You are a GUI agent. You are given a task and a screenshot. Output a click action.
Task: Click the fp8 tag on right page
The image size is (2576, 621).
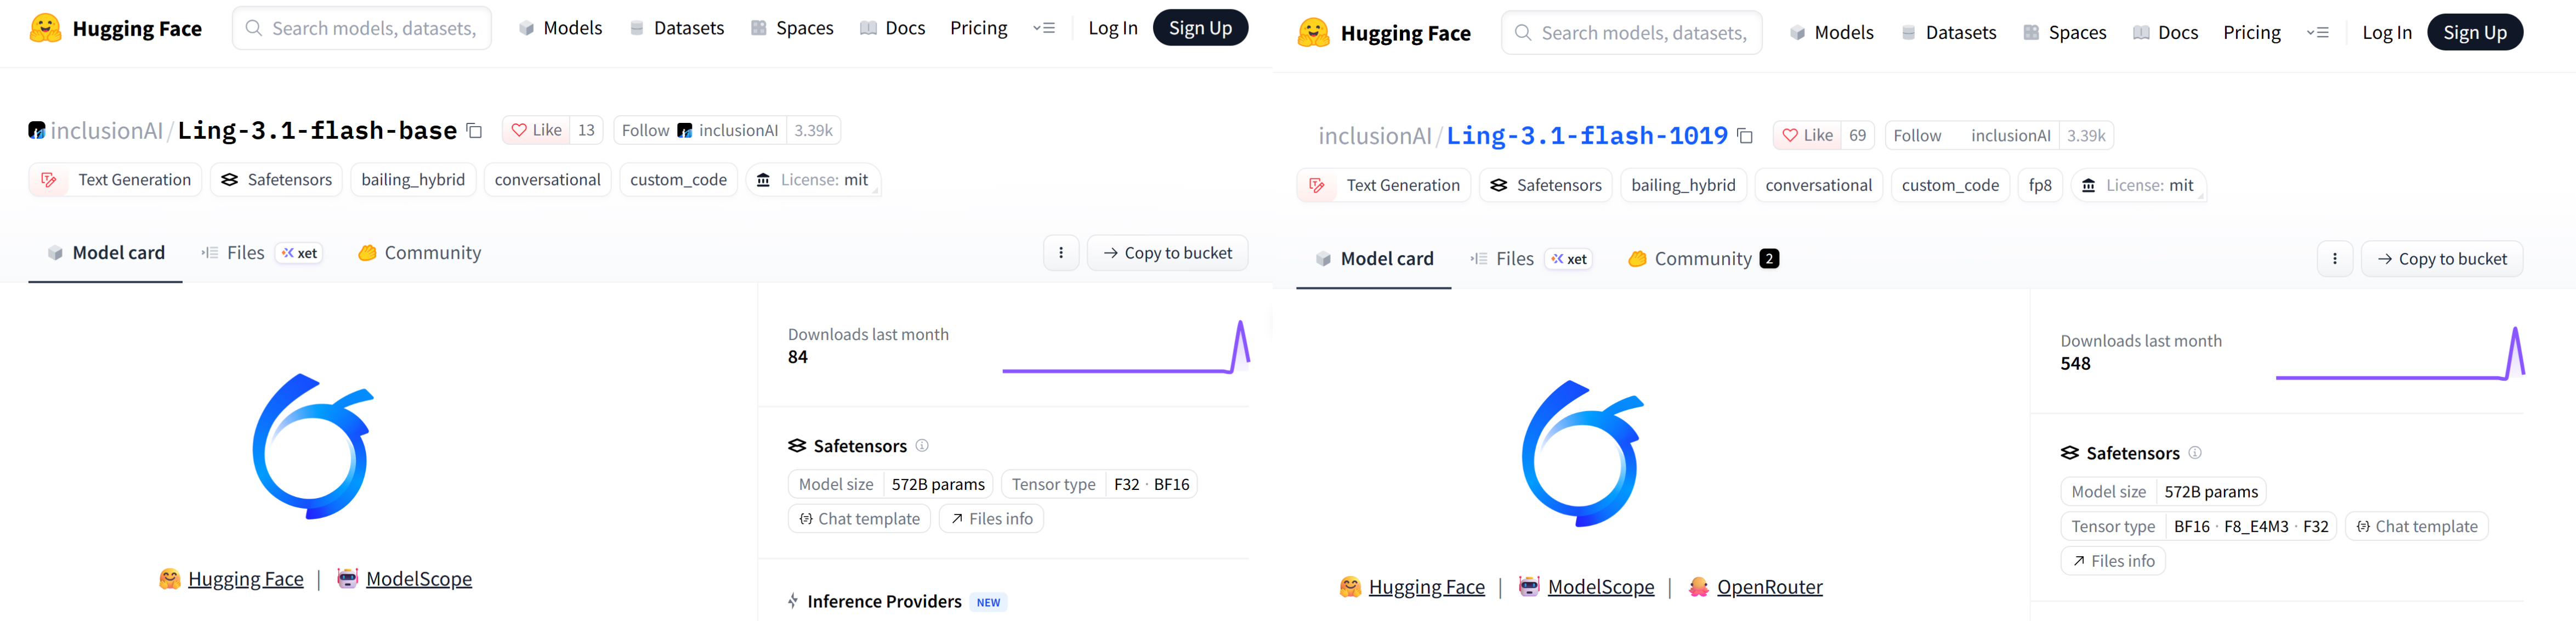[x=2040, y=185]
